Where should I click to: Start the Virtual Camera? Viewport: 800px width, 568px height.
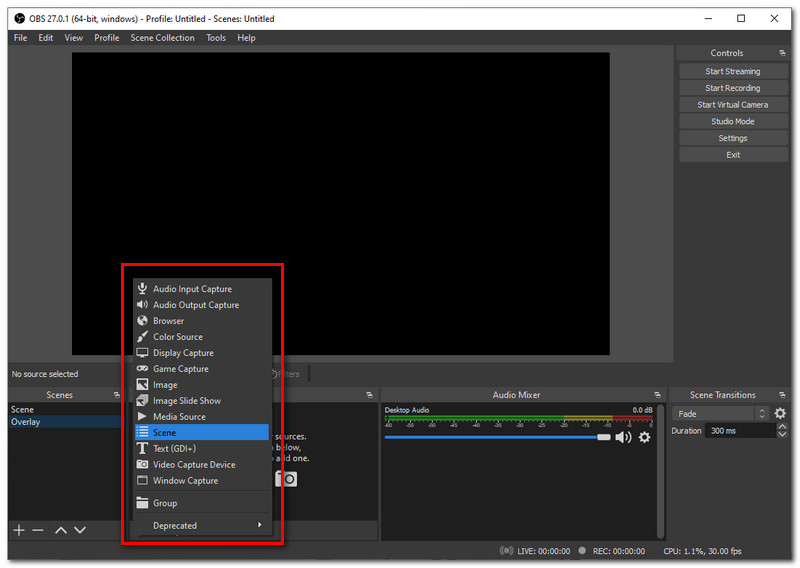(x=732, y=105)
